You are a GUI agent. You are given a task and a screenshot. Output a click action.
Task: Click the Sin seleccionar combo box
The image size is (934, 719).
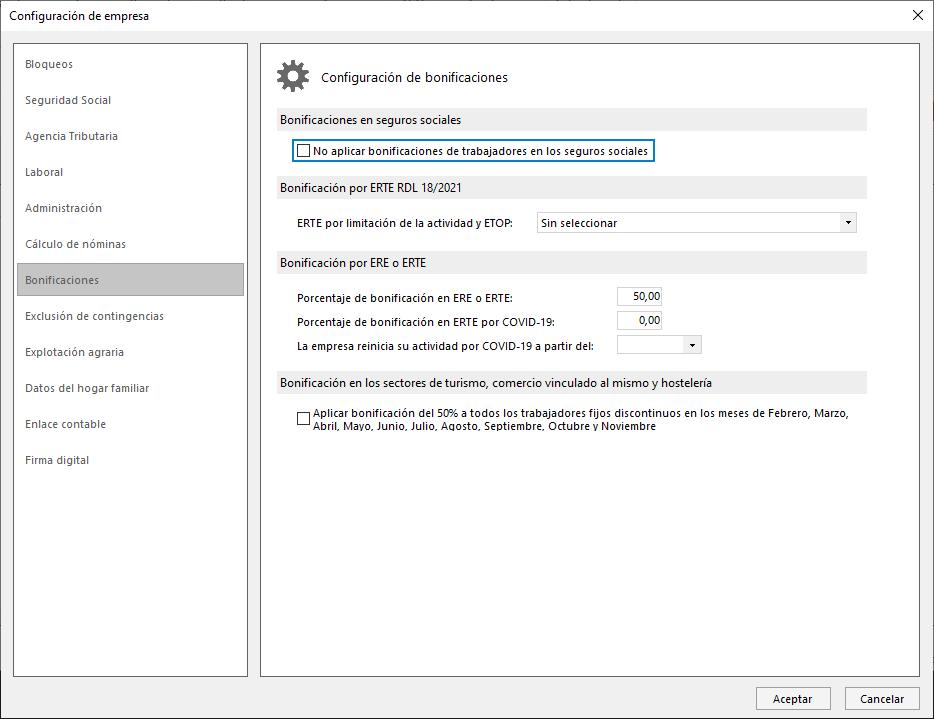click(x=696, y=223)
